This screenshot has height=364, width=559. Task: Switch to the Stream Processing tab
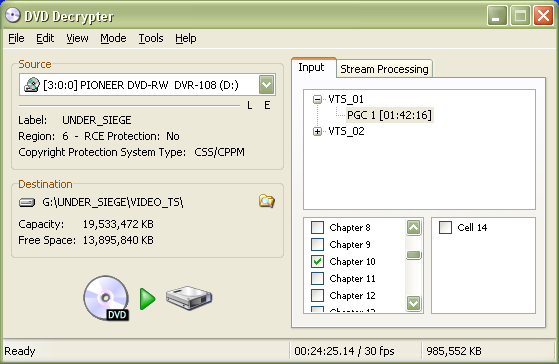click(384, 69)
